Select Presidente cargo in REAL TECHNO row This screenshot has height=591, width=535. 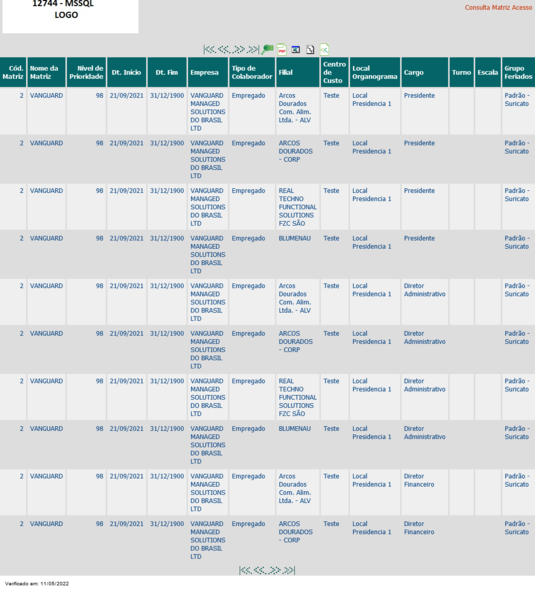tap(419, 191)
